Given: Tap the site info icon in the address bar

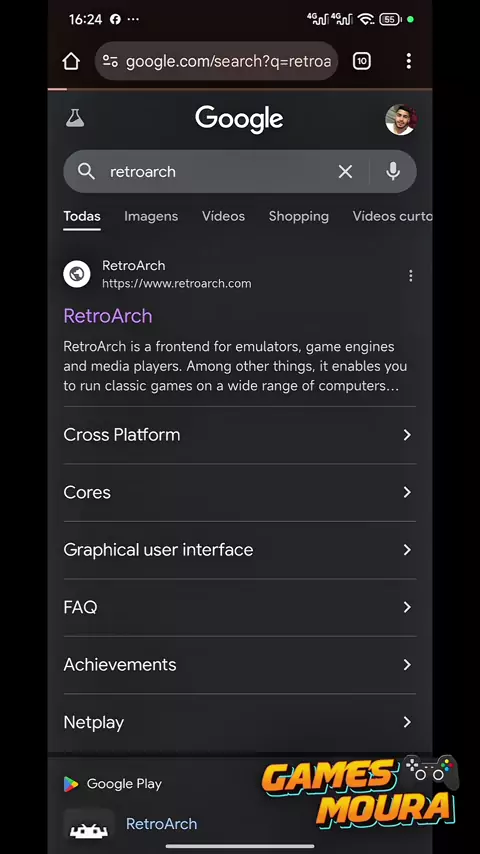Looking at the screenshot, I should 111,61.
